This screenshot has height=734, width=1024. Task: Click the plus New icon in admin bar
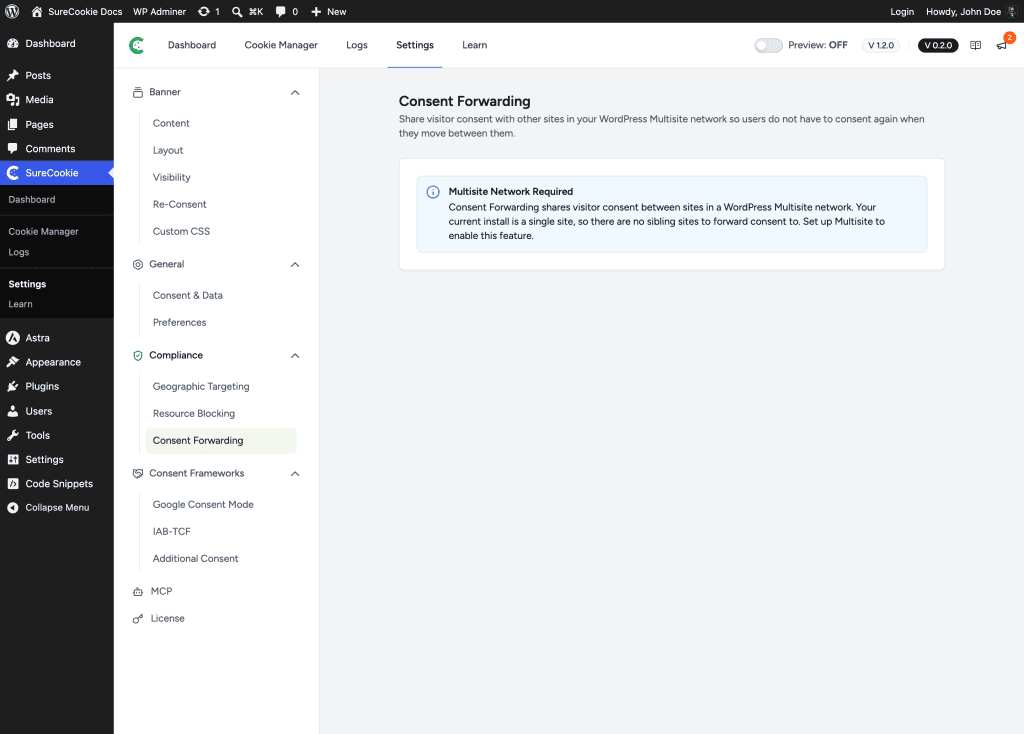(x=316, y=11)
